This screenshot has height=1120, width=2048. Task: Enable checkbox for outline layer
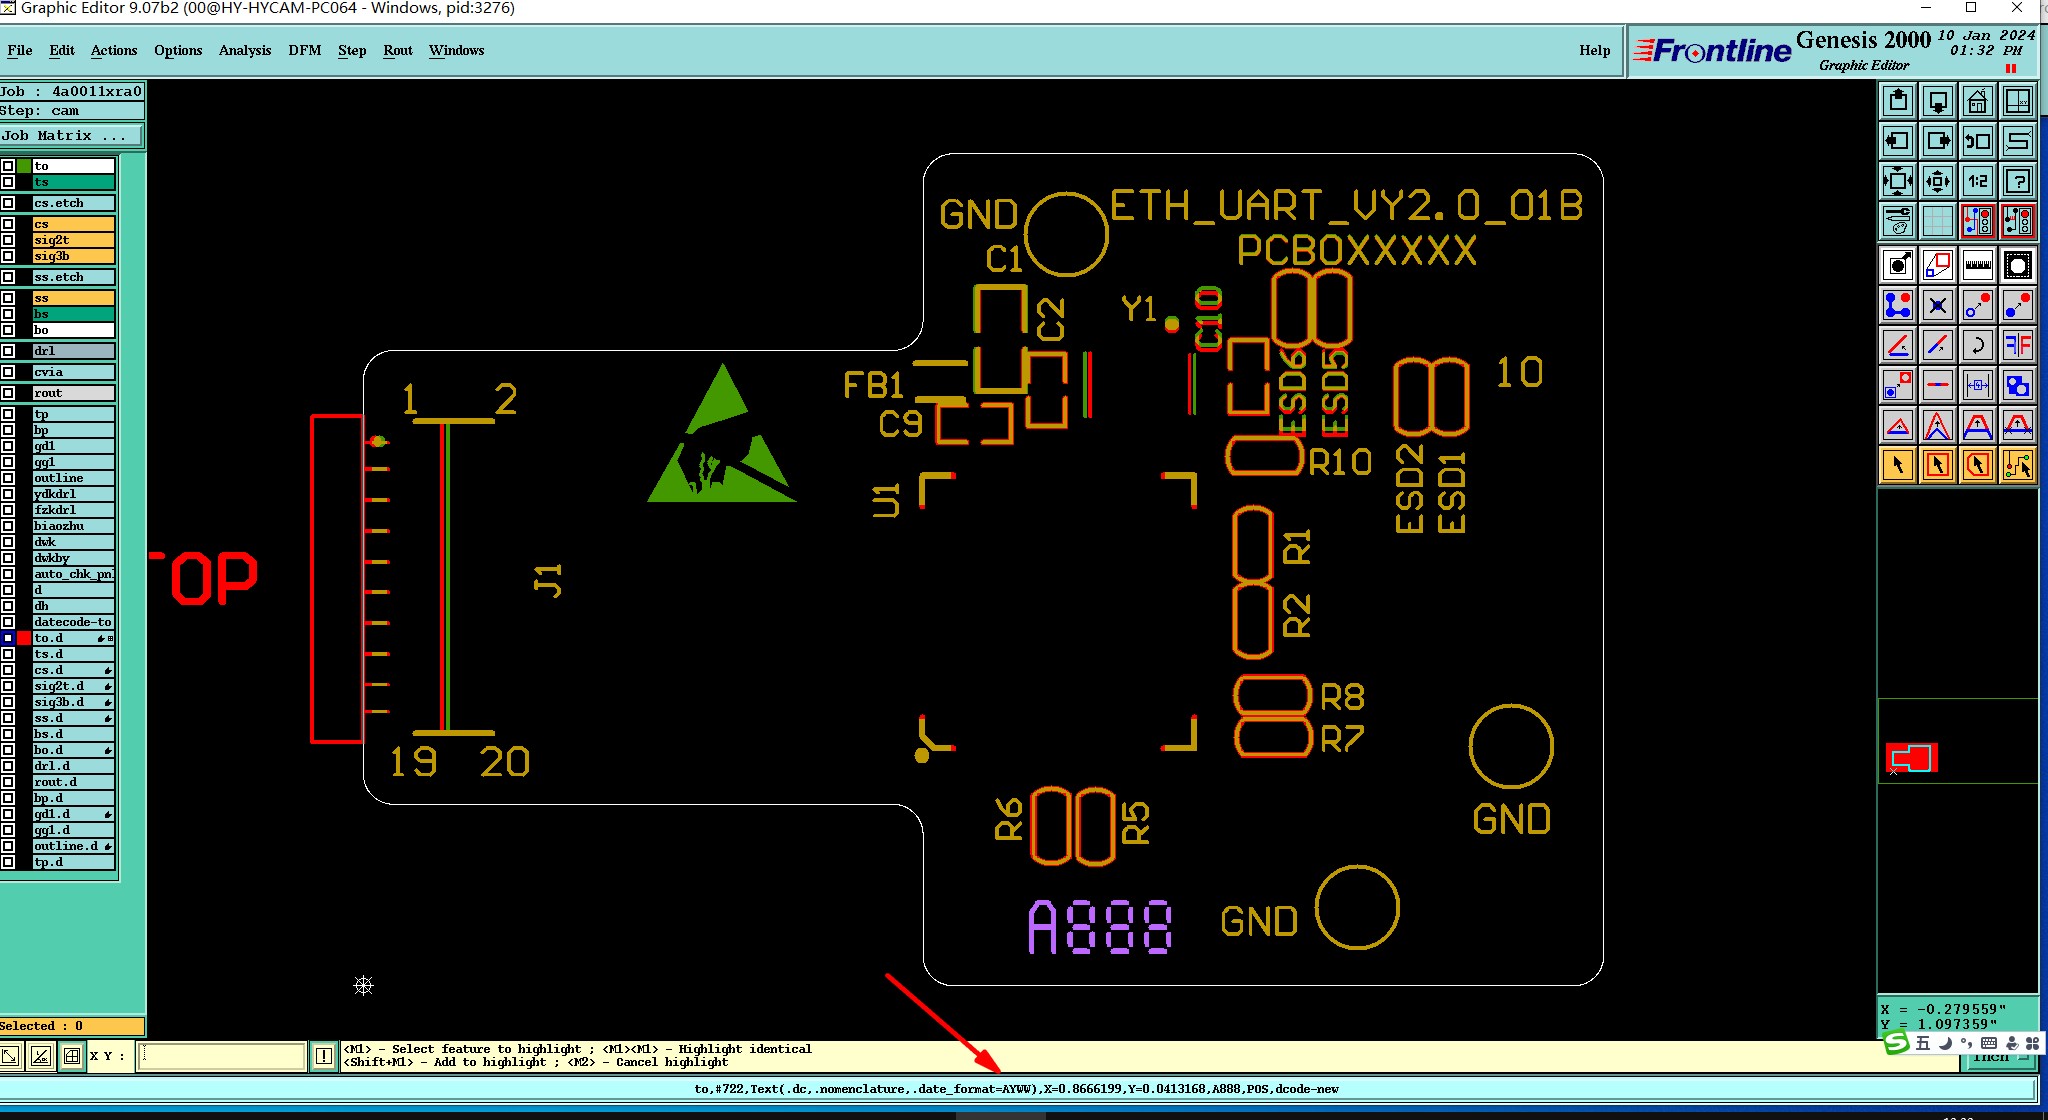tap(8, 478)
